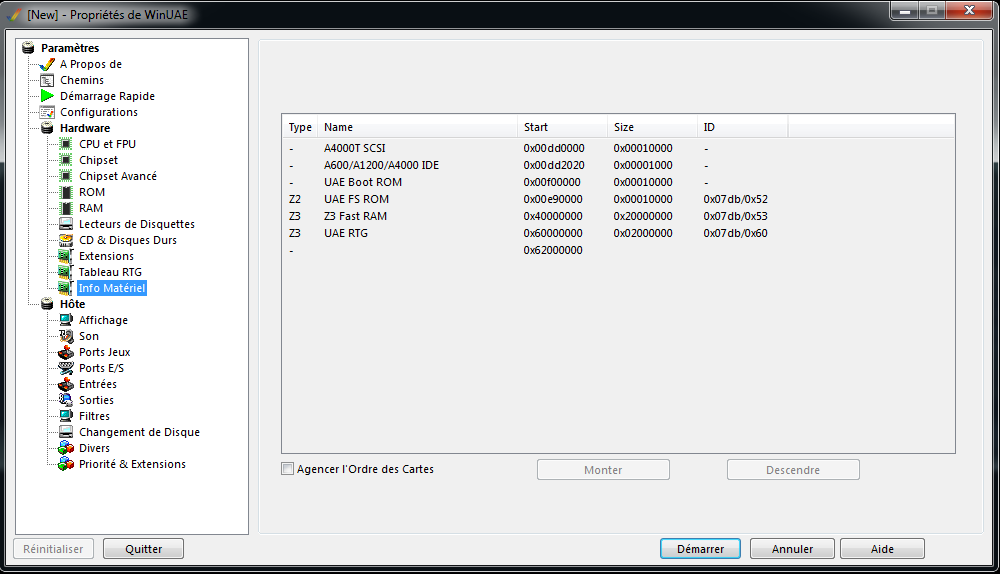Click the green Démarrage Rapide arrow icon
This screenshot has height=574, width=1000.
click(x=47, y=96)
